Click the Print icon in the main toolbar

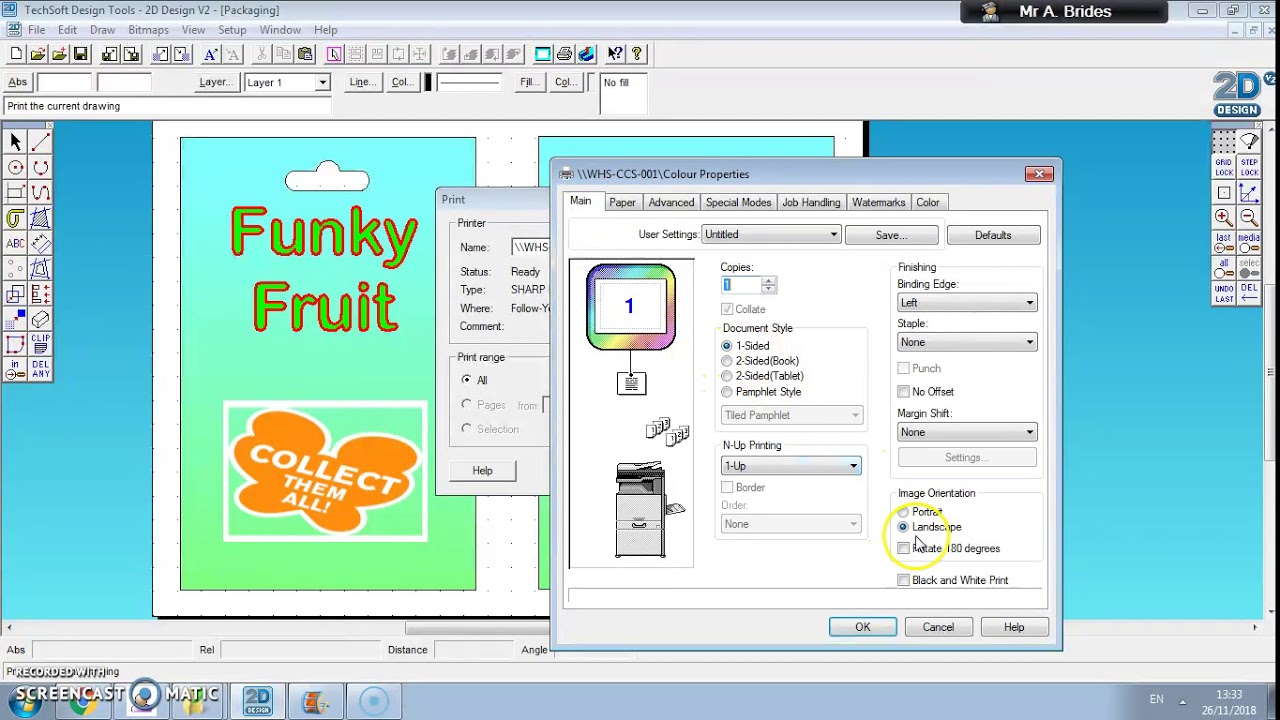pyautogui.click(x=564, y=54)
